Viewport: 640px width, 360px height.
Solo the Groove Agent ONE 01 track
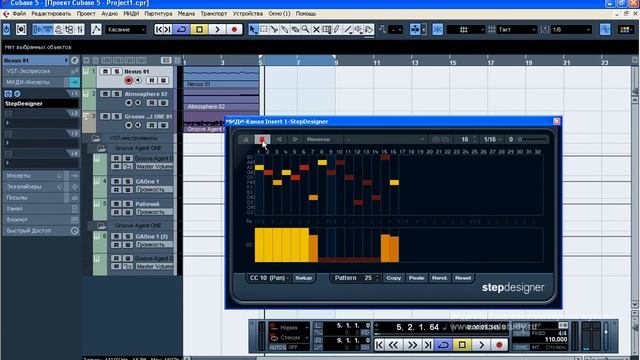pyautogui.click(x=116, y=116)
